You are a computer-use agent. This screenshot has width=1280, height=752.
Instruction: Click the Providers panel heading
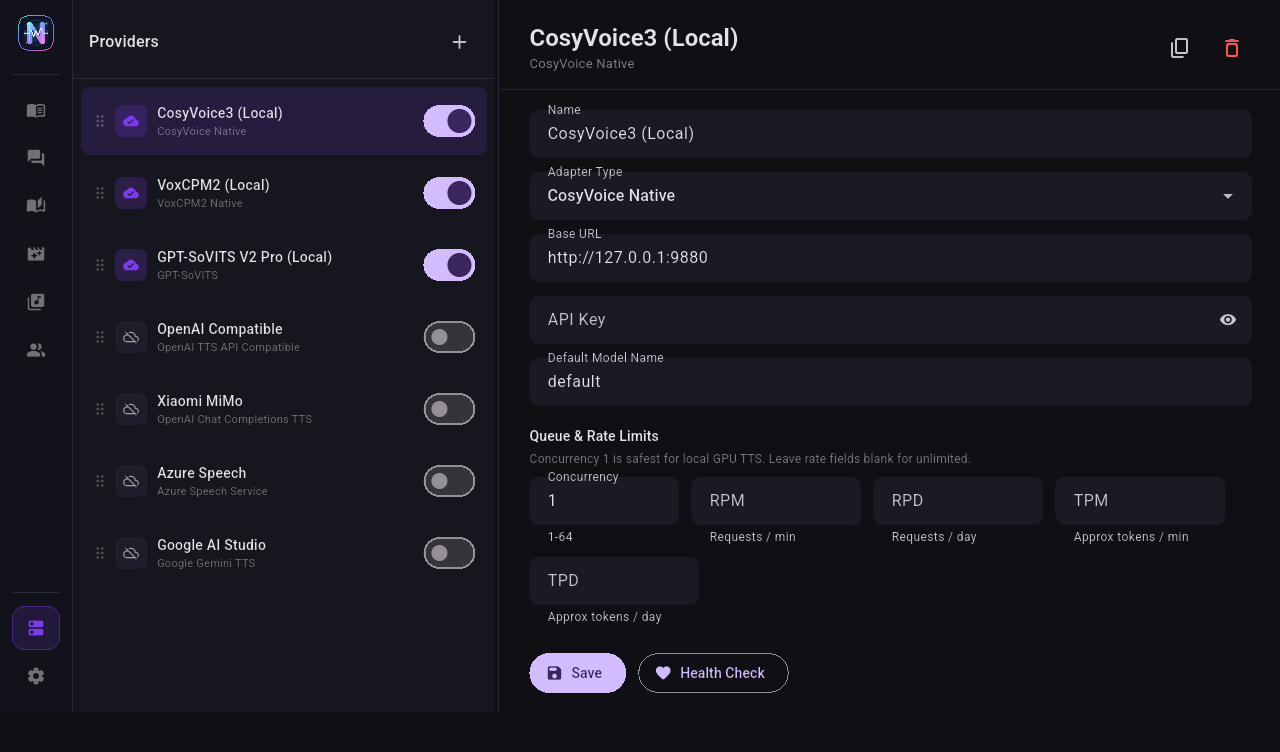point(124,42)
